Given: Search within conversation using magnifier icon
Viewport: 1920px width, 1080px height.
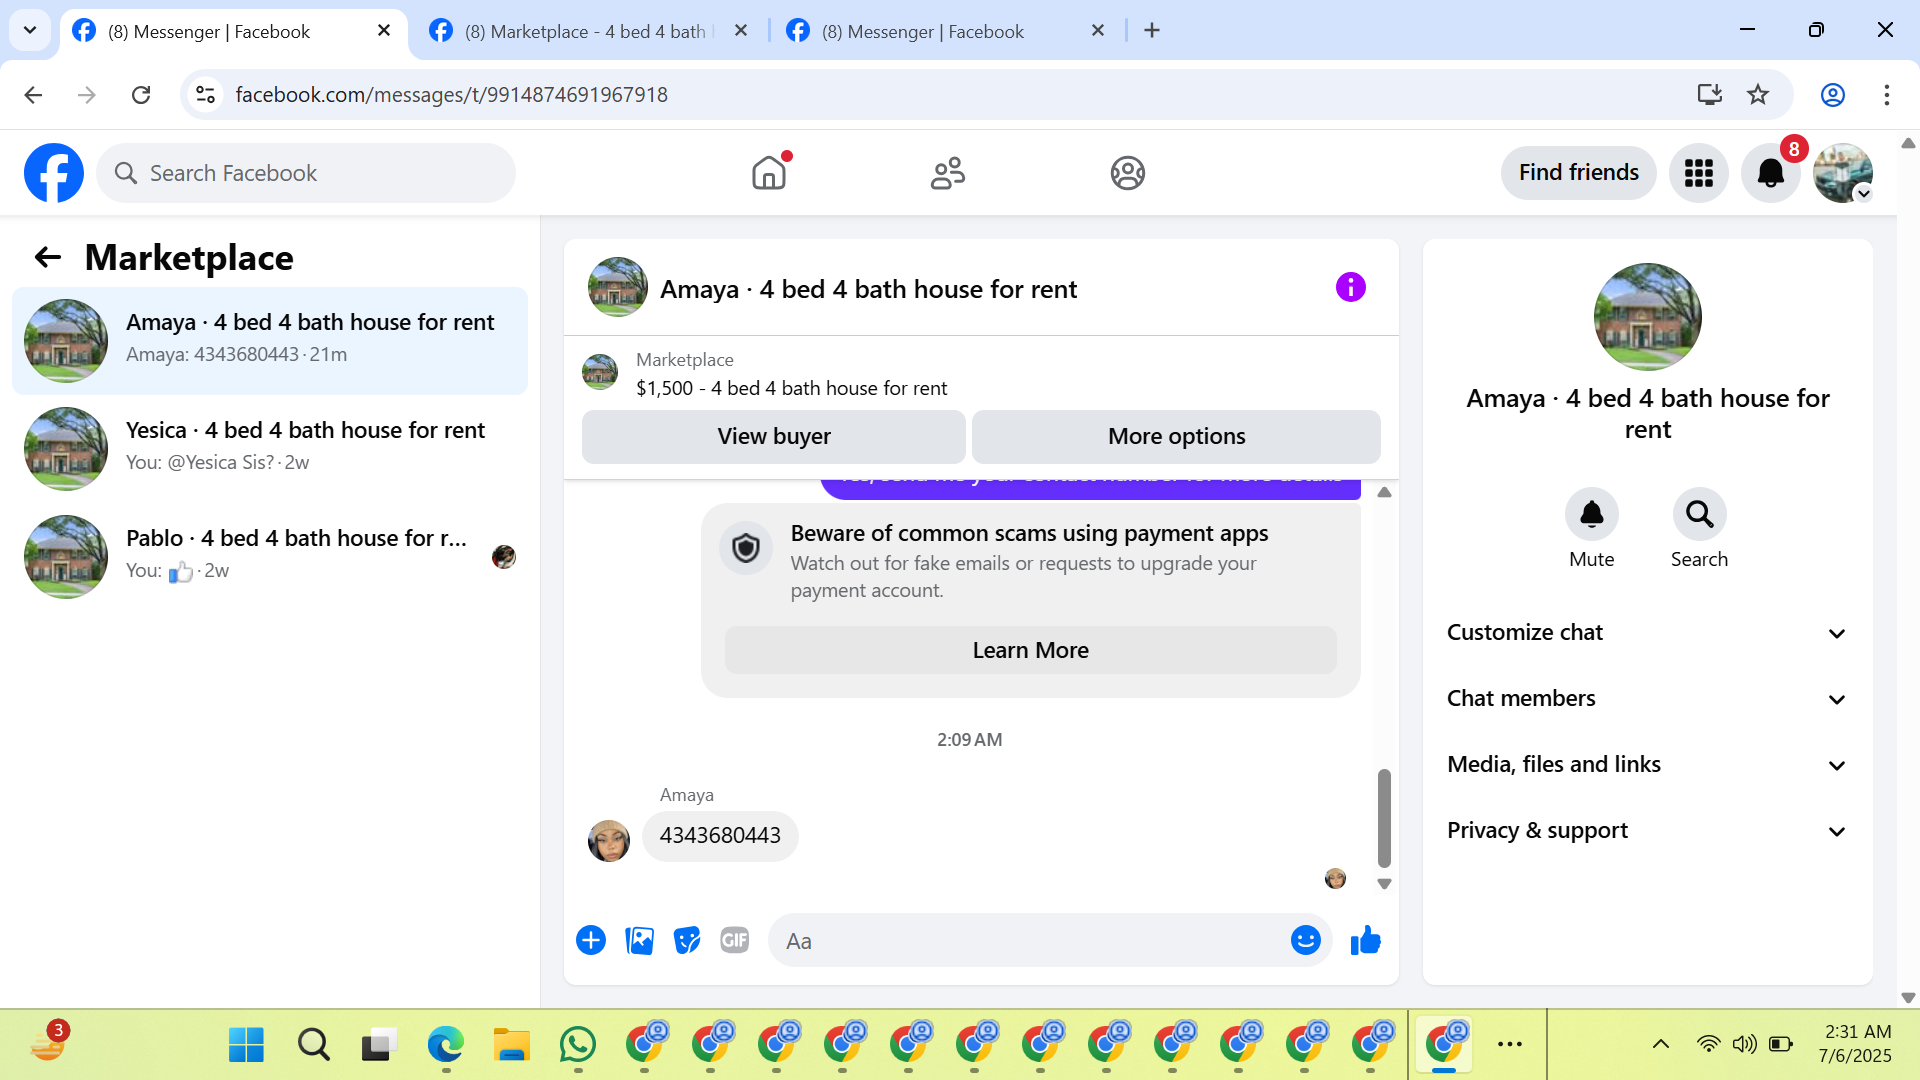Looking at the screenshot, I should click(x=1699, y=515).
